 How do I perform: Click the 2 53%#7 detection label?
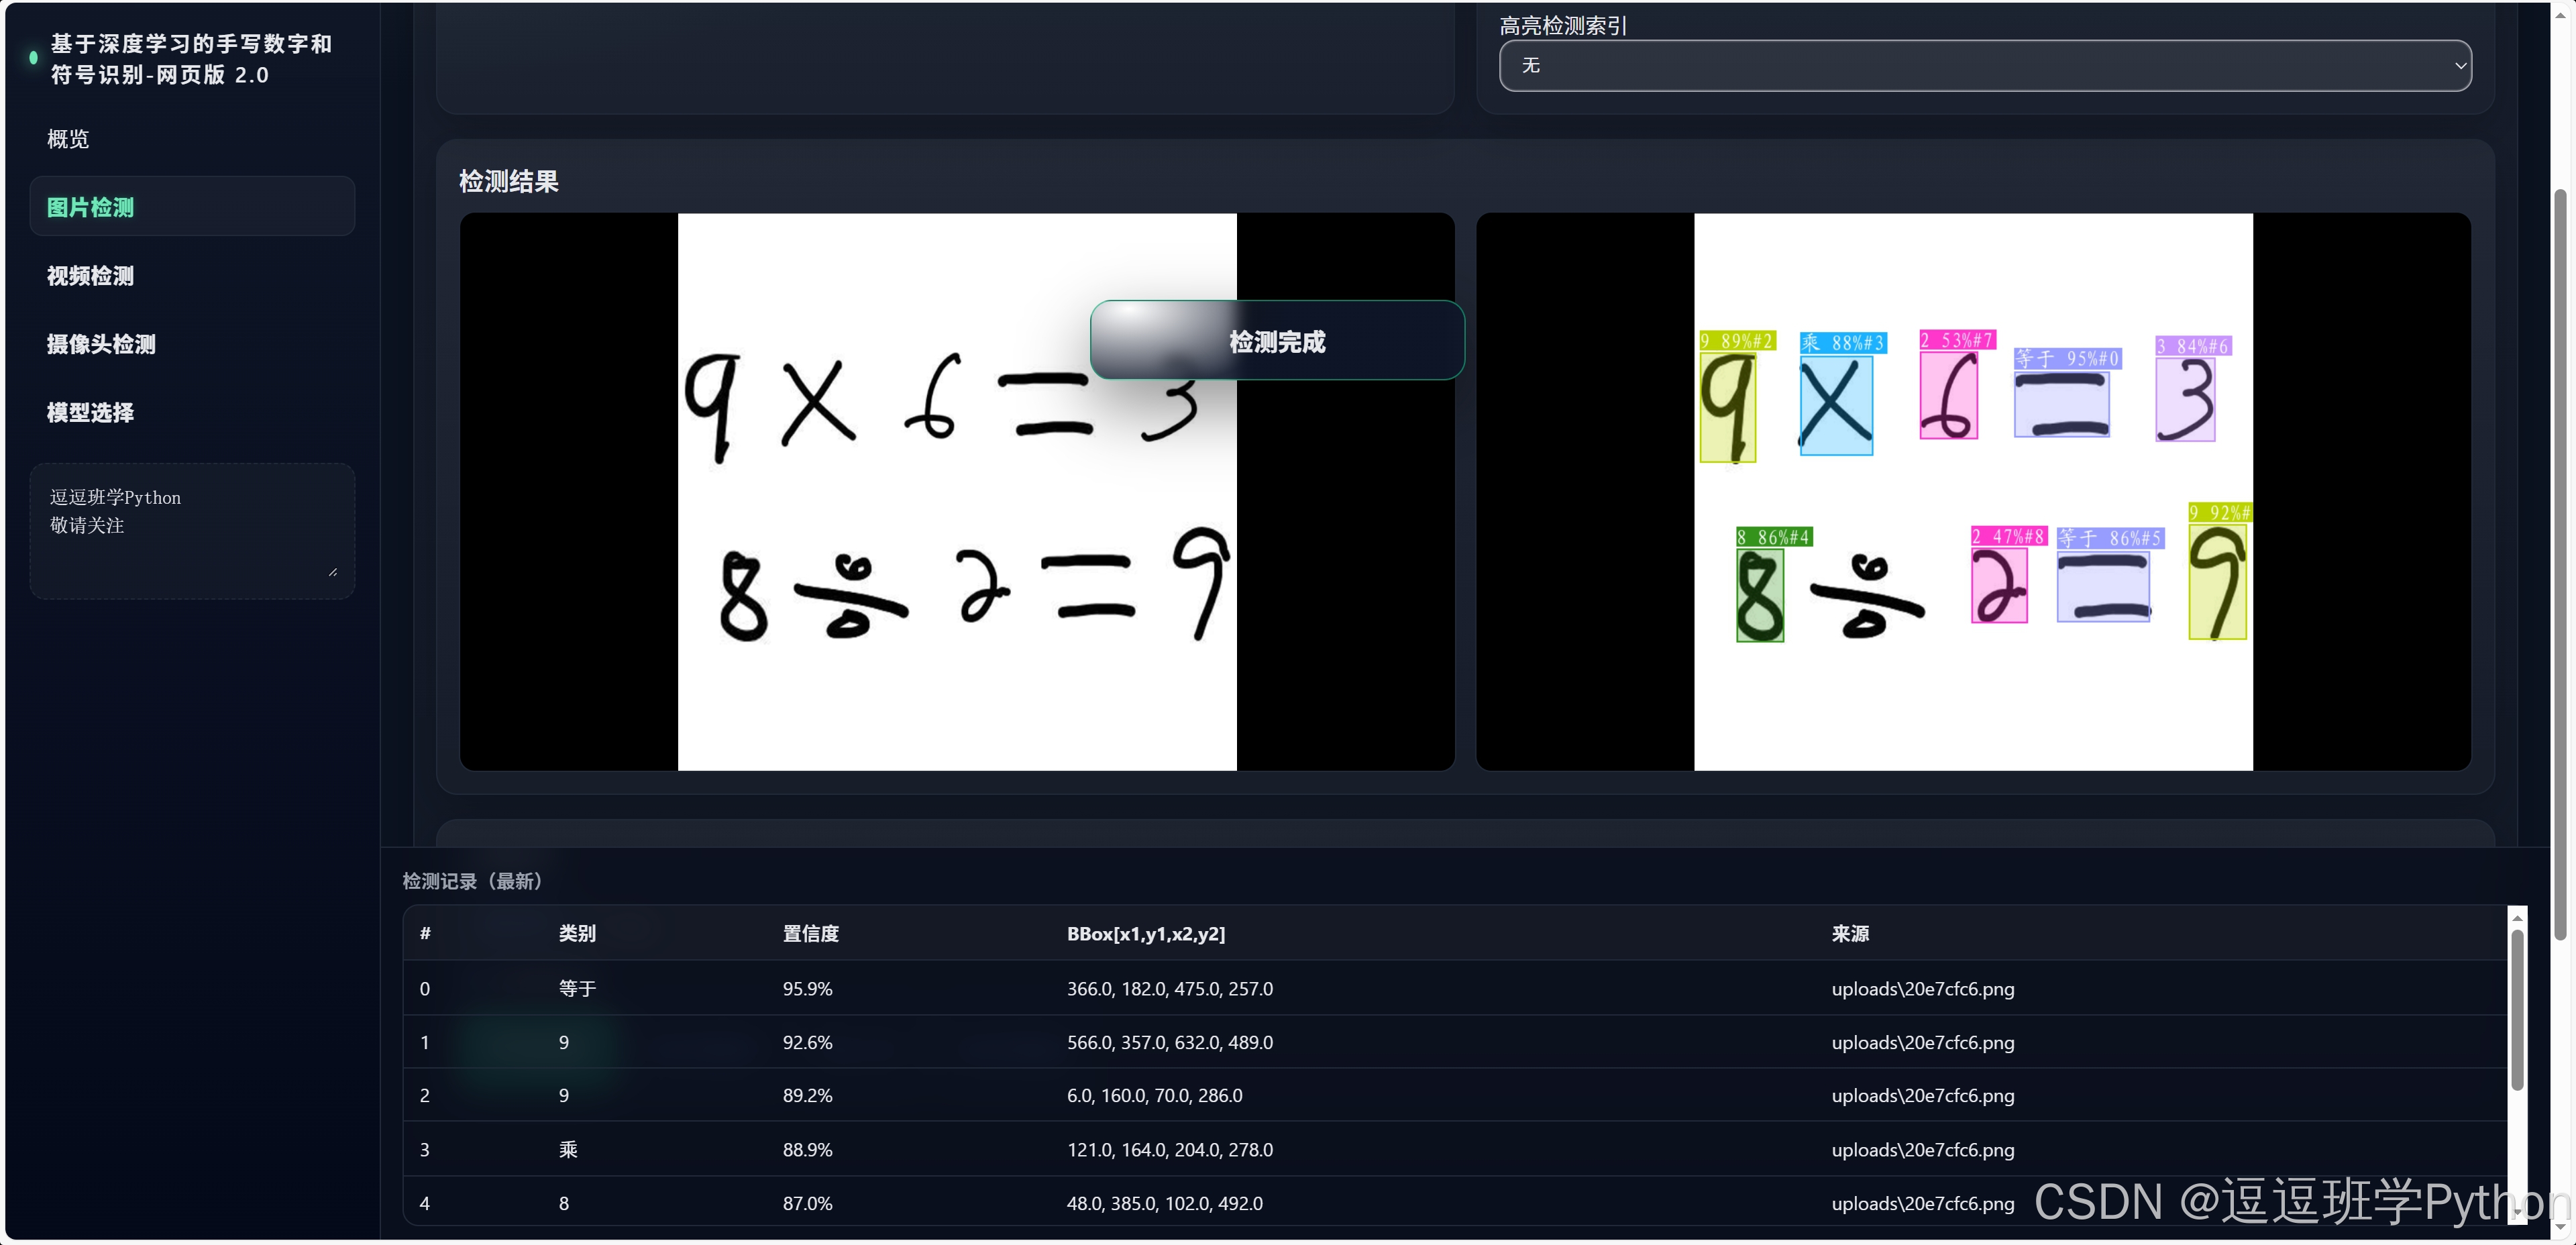(1958, 340)
